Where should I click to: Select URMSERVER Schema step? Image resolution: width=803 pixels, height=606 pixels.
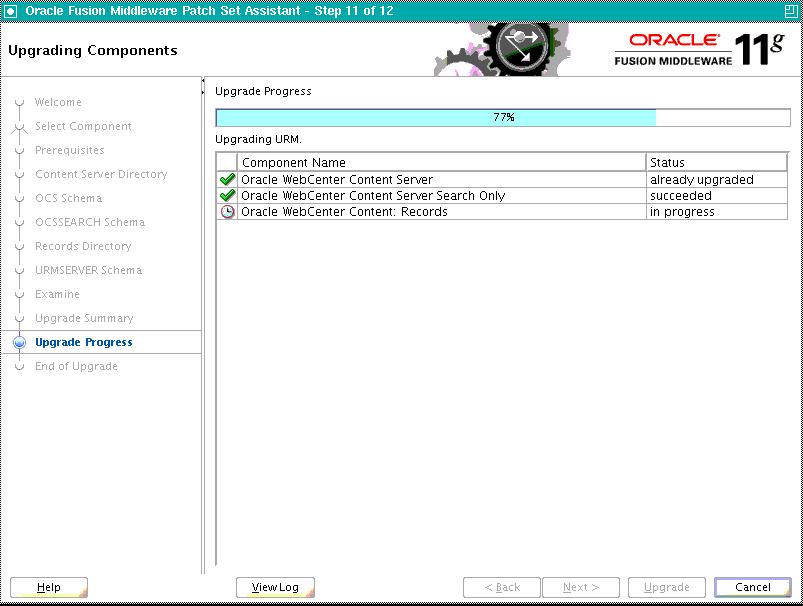click(x=88, y=270)
